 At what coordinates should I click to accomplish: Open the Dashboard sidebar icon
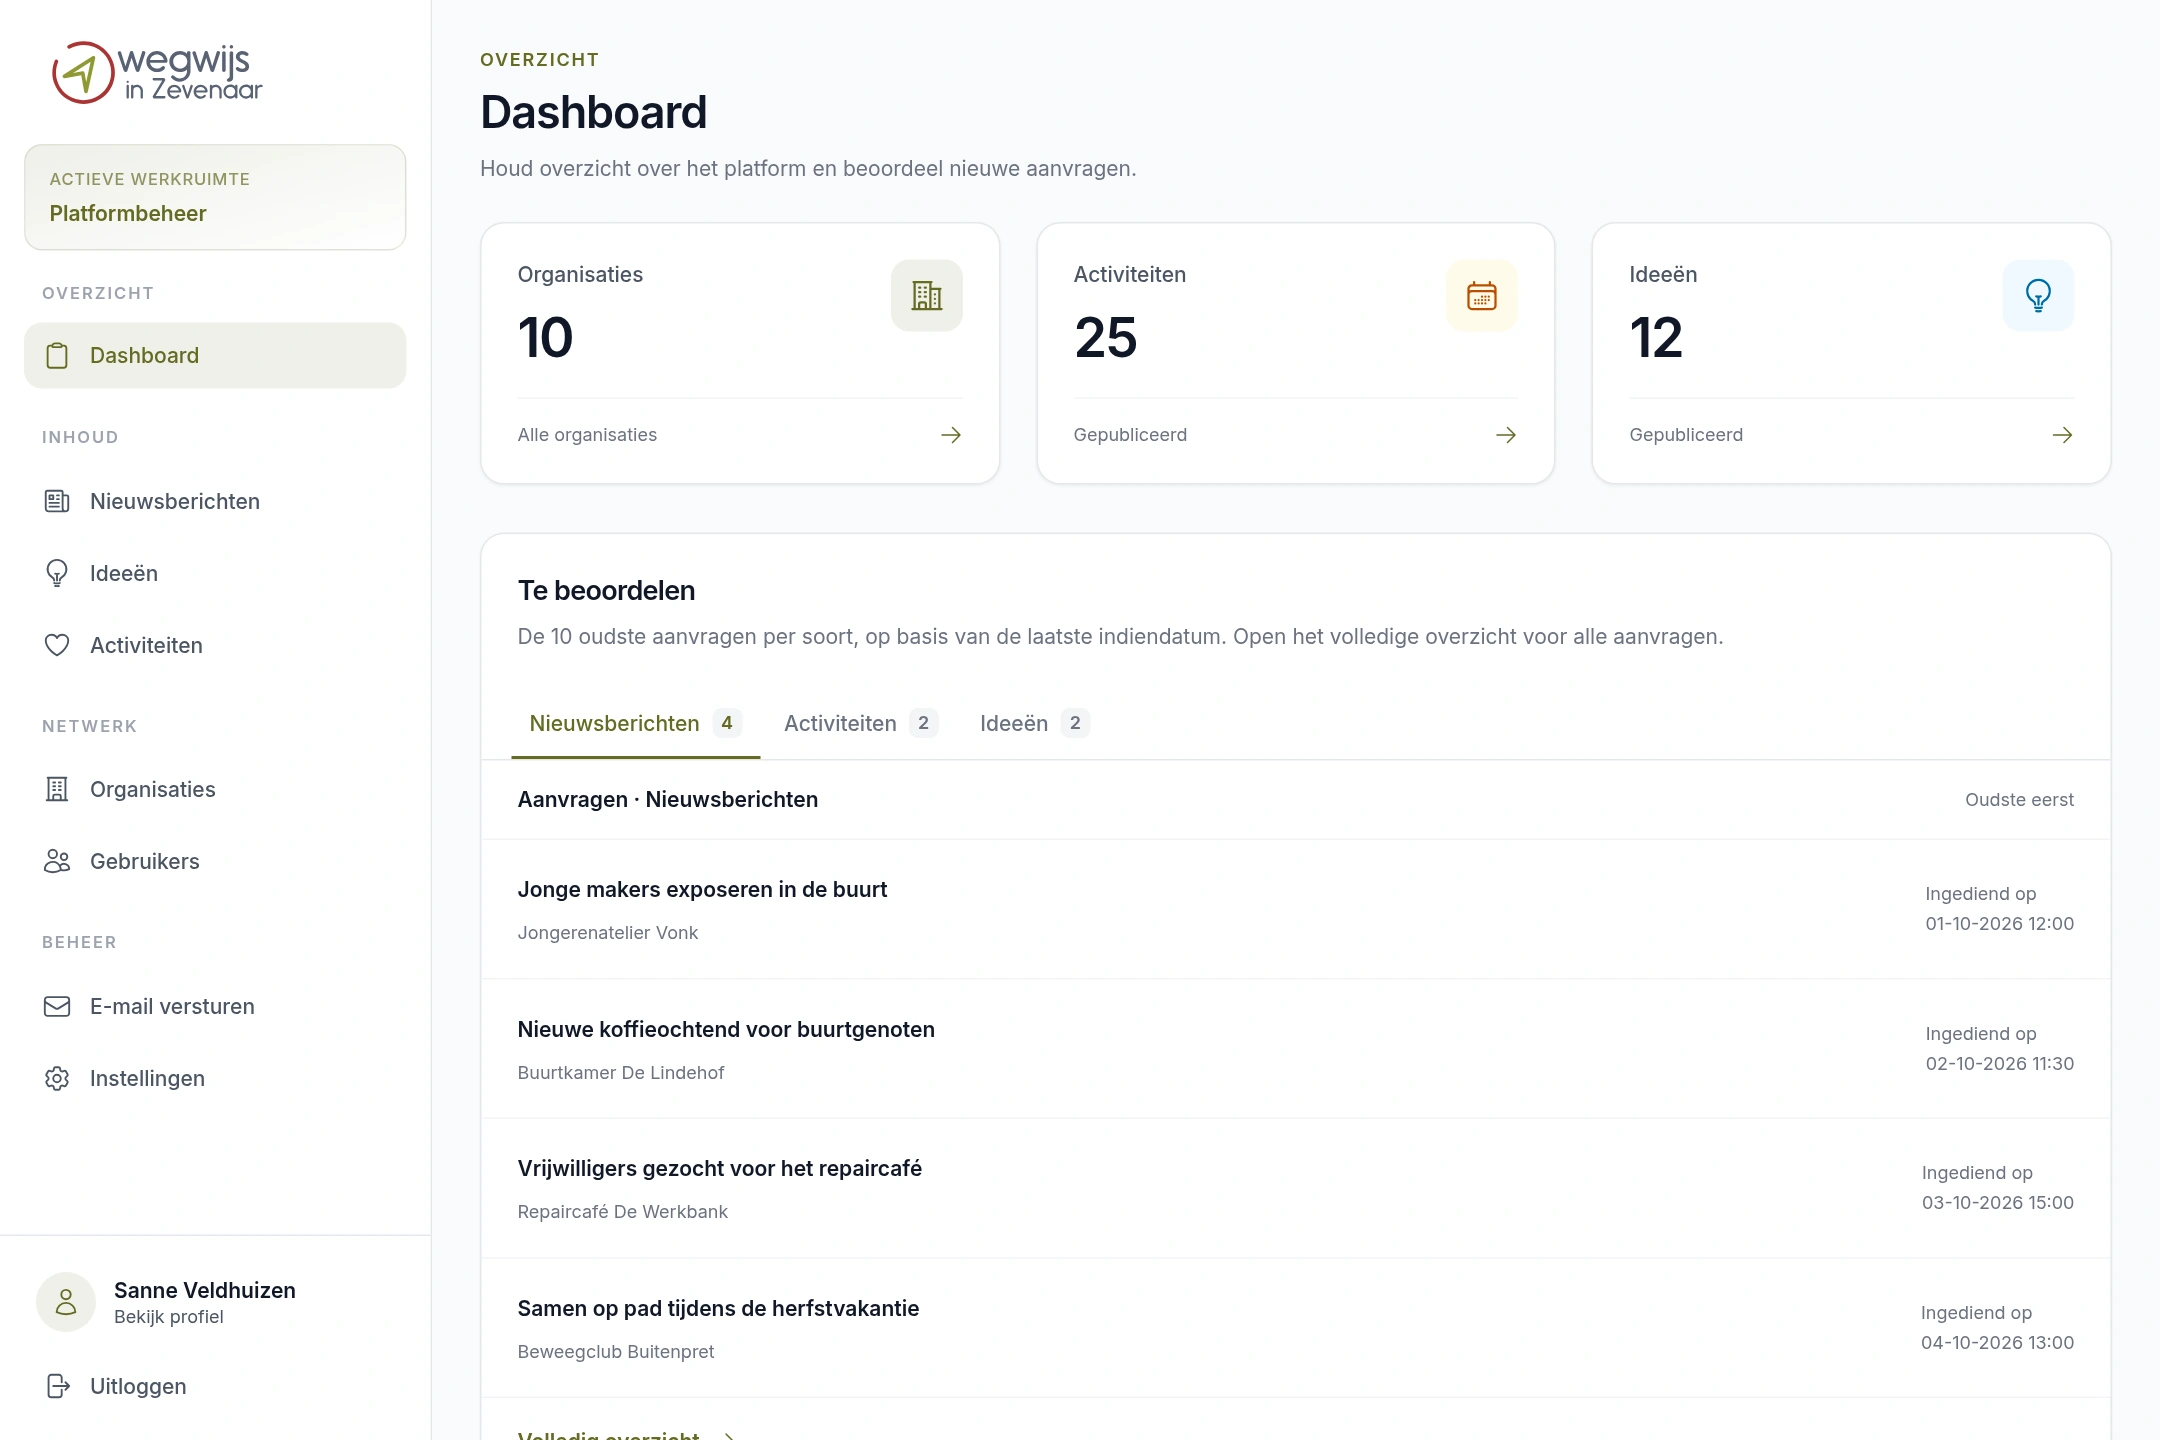point(57,356)
